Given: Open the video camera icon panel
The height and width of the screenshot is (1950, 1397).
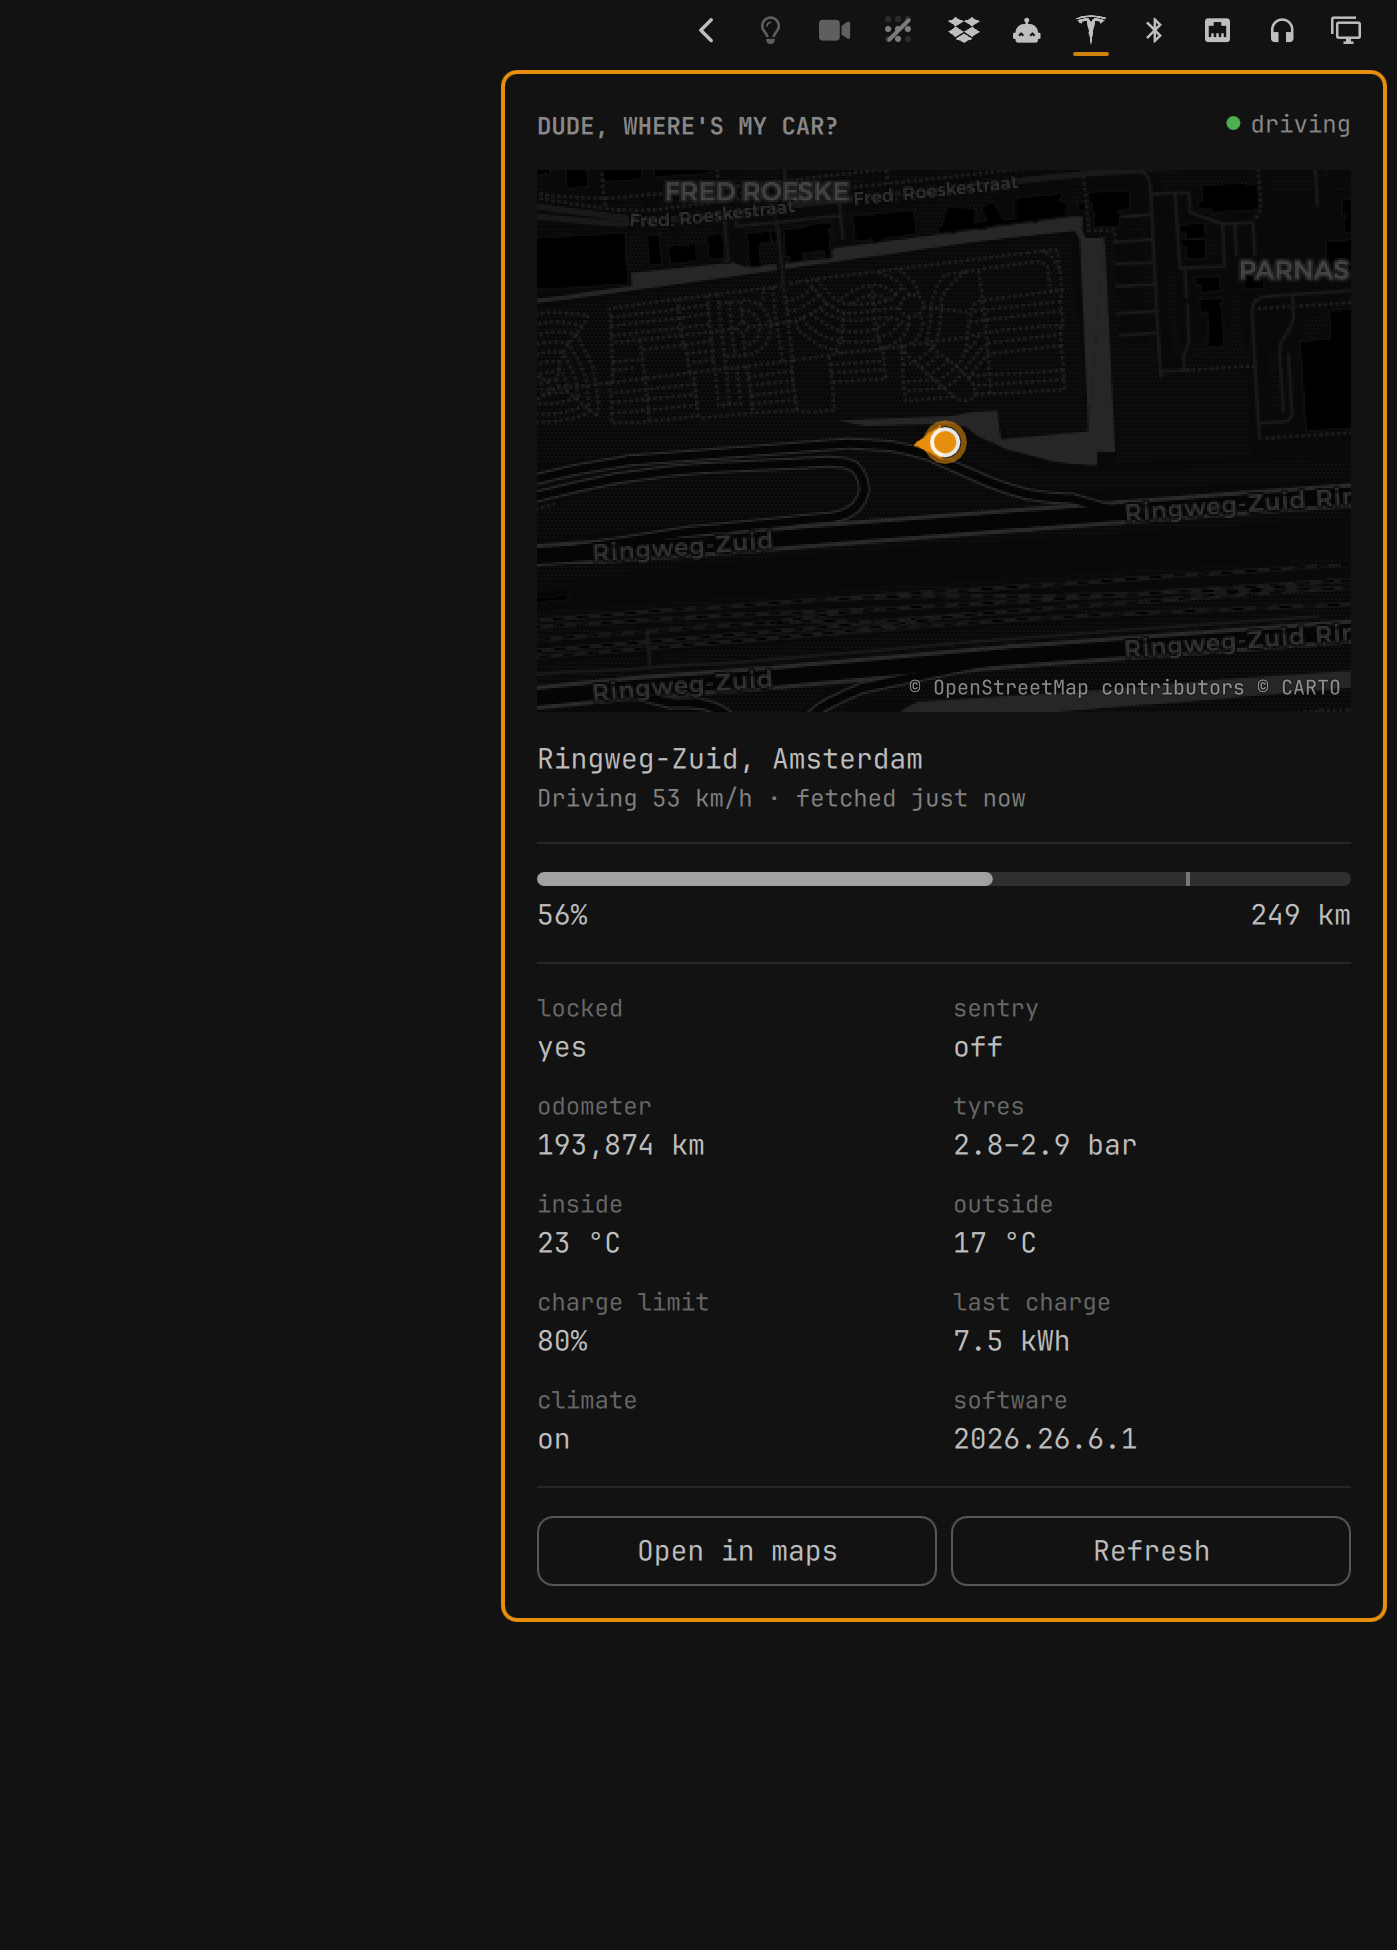Looking at the screenshot, I should click(834, 30).
